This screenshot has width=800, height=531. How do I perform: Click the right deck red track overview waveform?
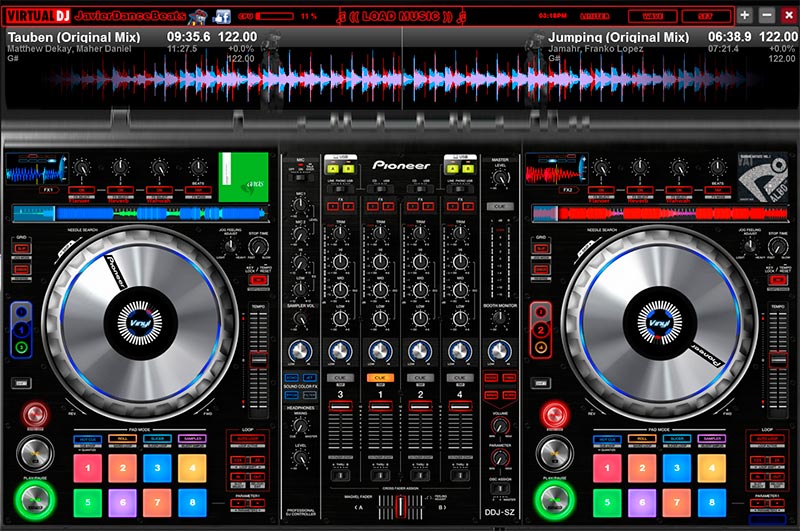pyautogui.click(x=660, y=213)
